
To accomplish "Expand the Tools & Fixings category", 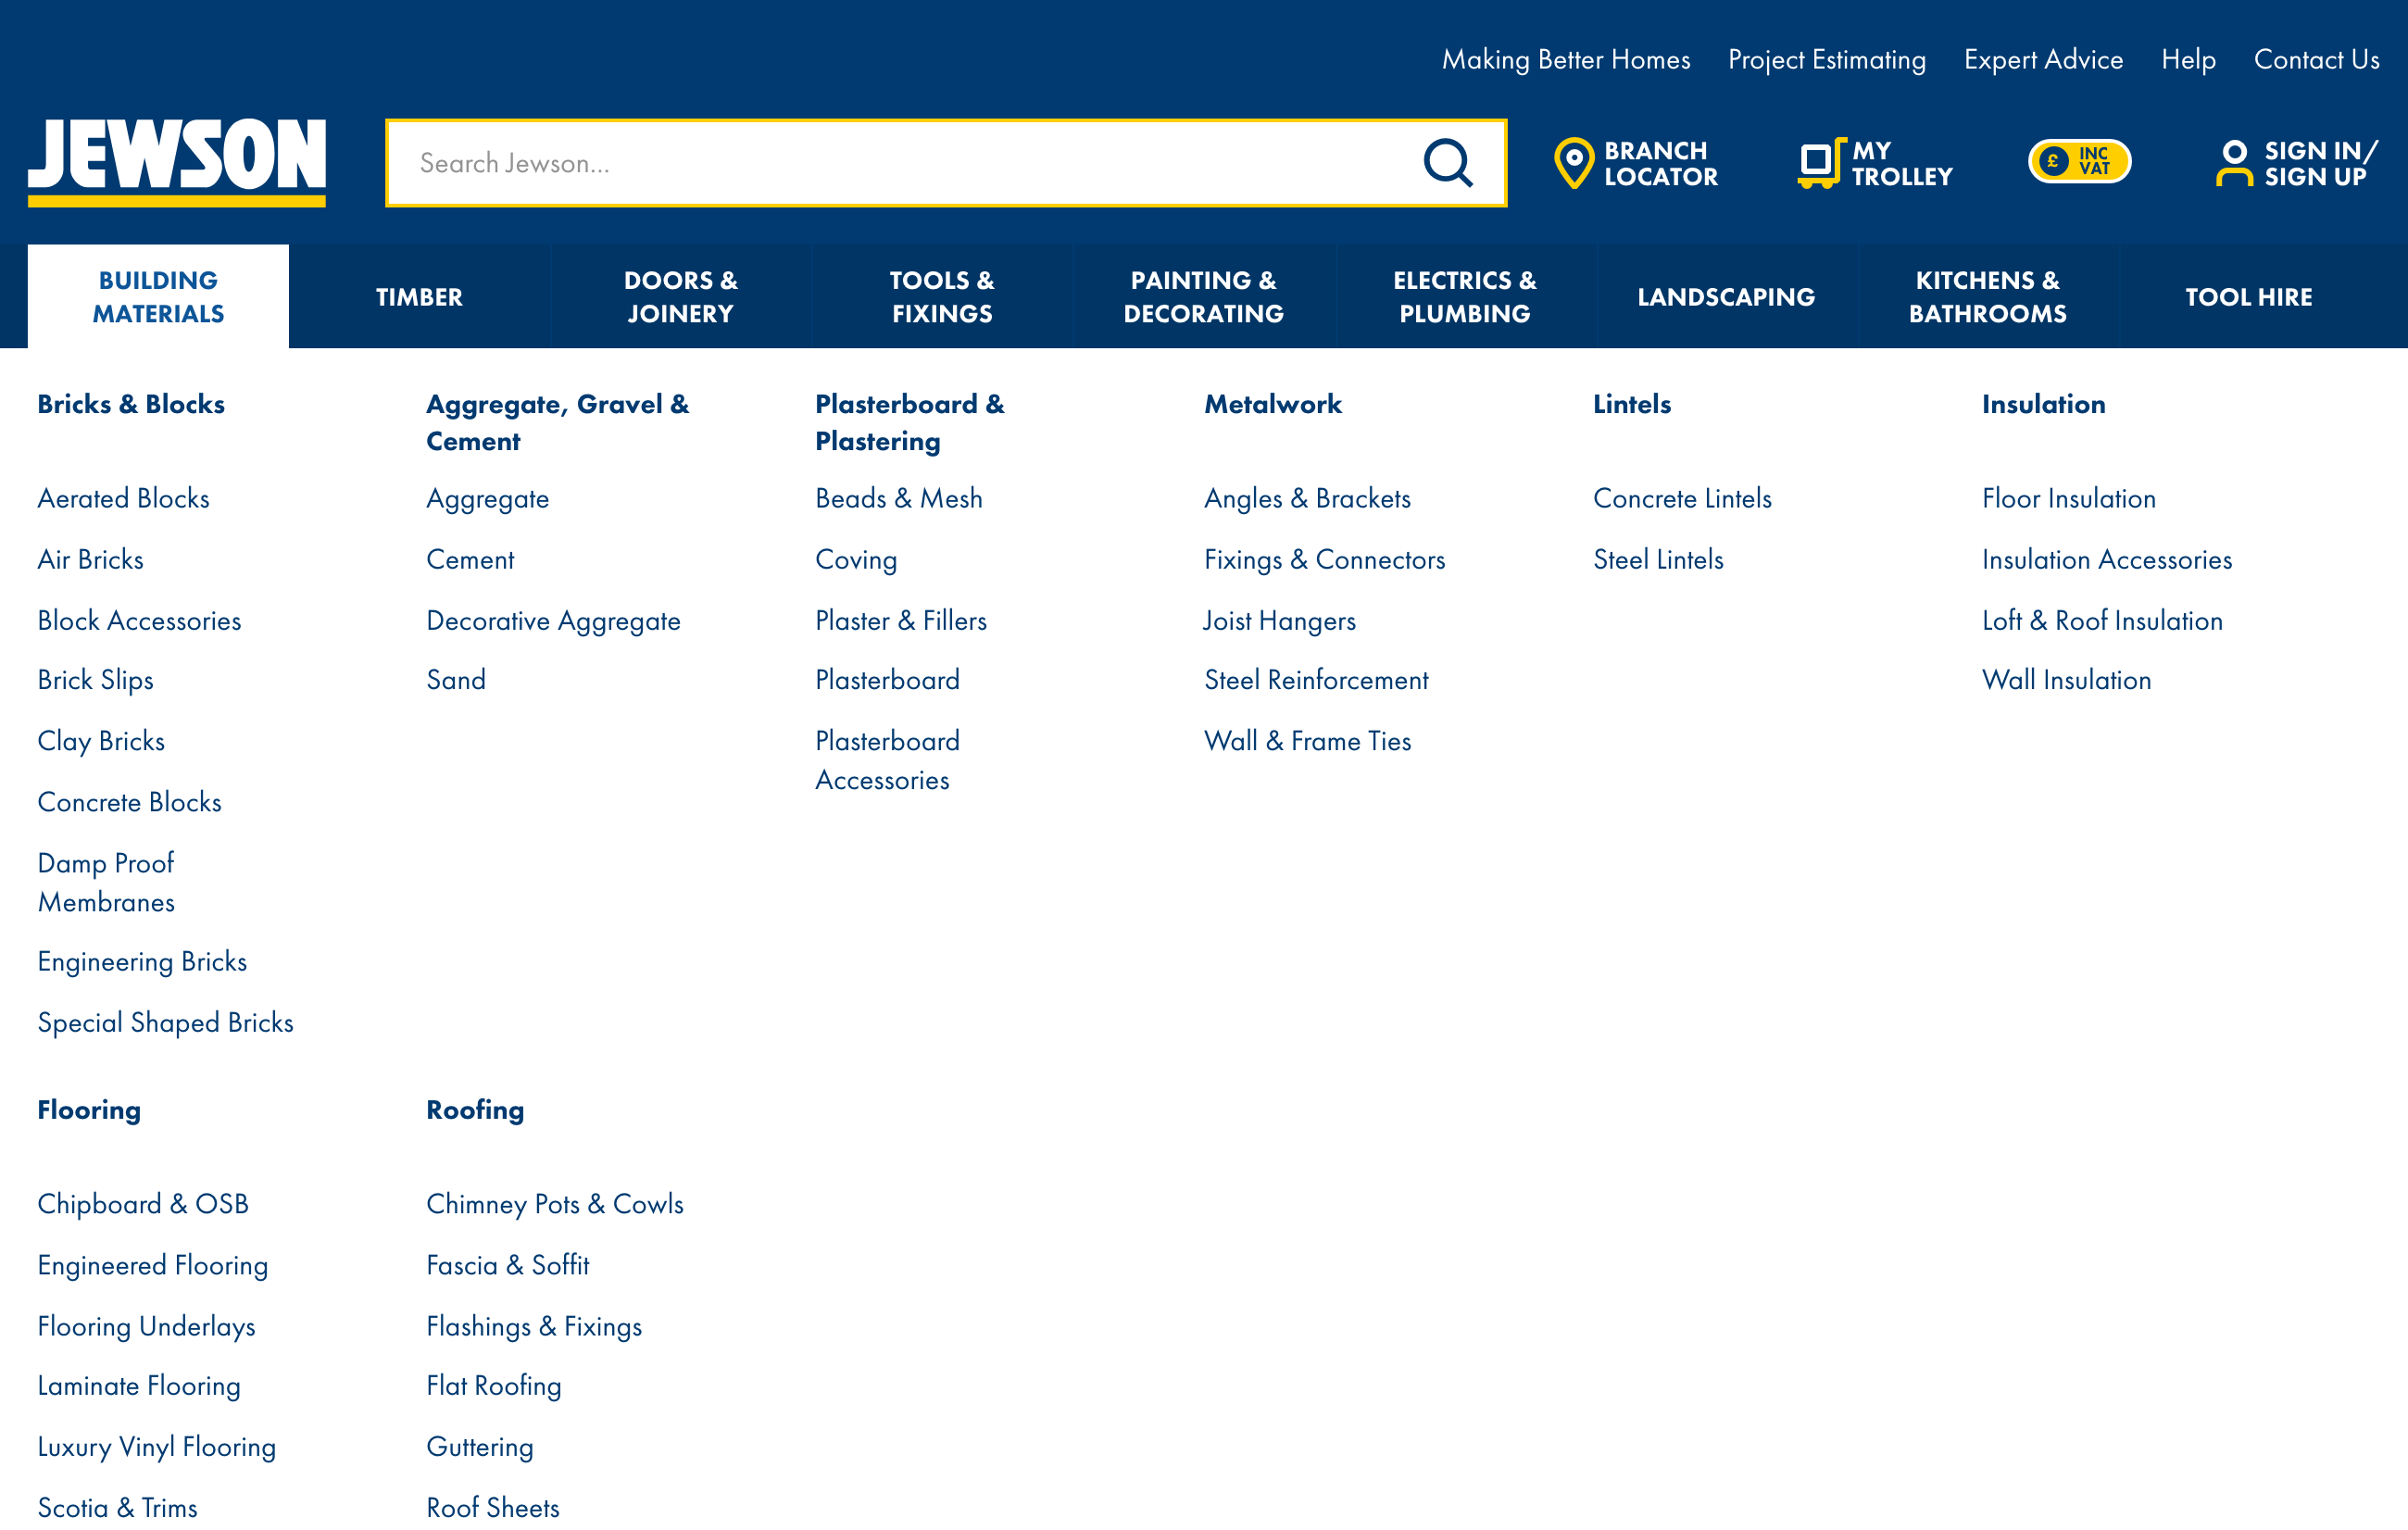I will pyautogui.click(x=943, y=296).
